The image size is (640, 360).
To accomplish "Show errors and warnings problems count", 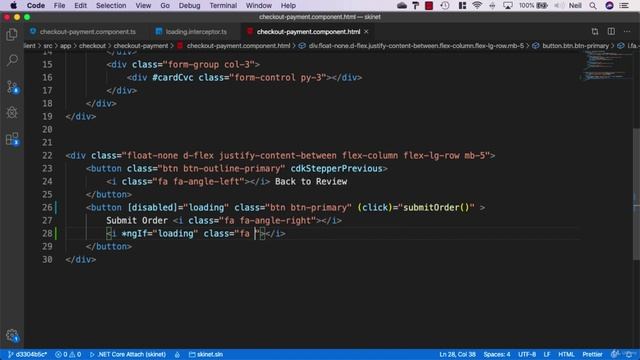I will click(x=68, y=354).
